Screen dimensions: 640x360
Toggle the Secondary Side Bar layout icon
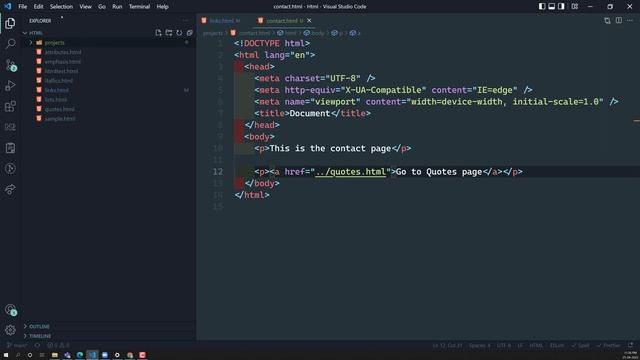point(561,7)
